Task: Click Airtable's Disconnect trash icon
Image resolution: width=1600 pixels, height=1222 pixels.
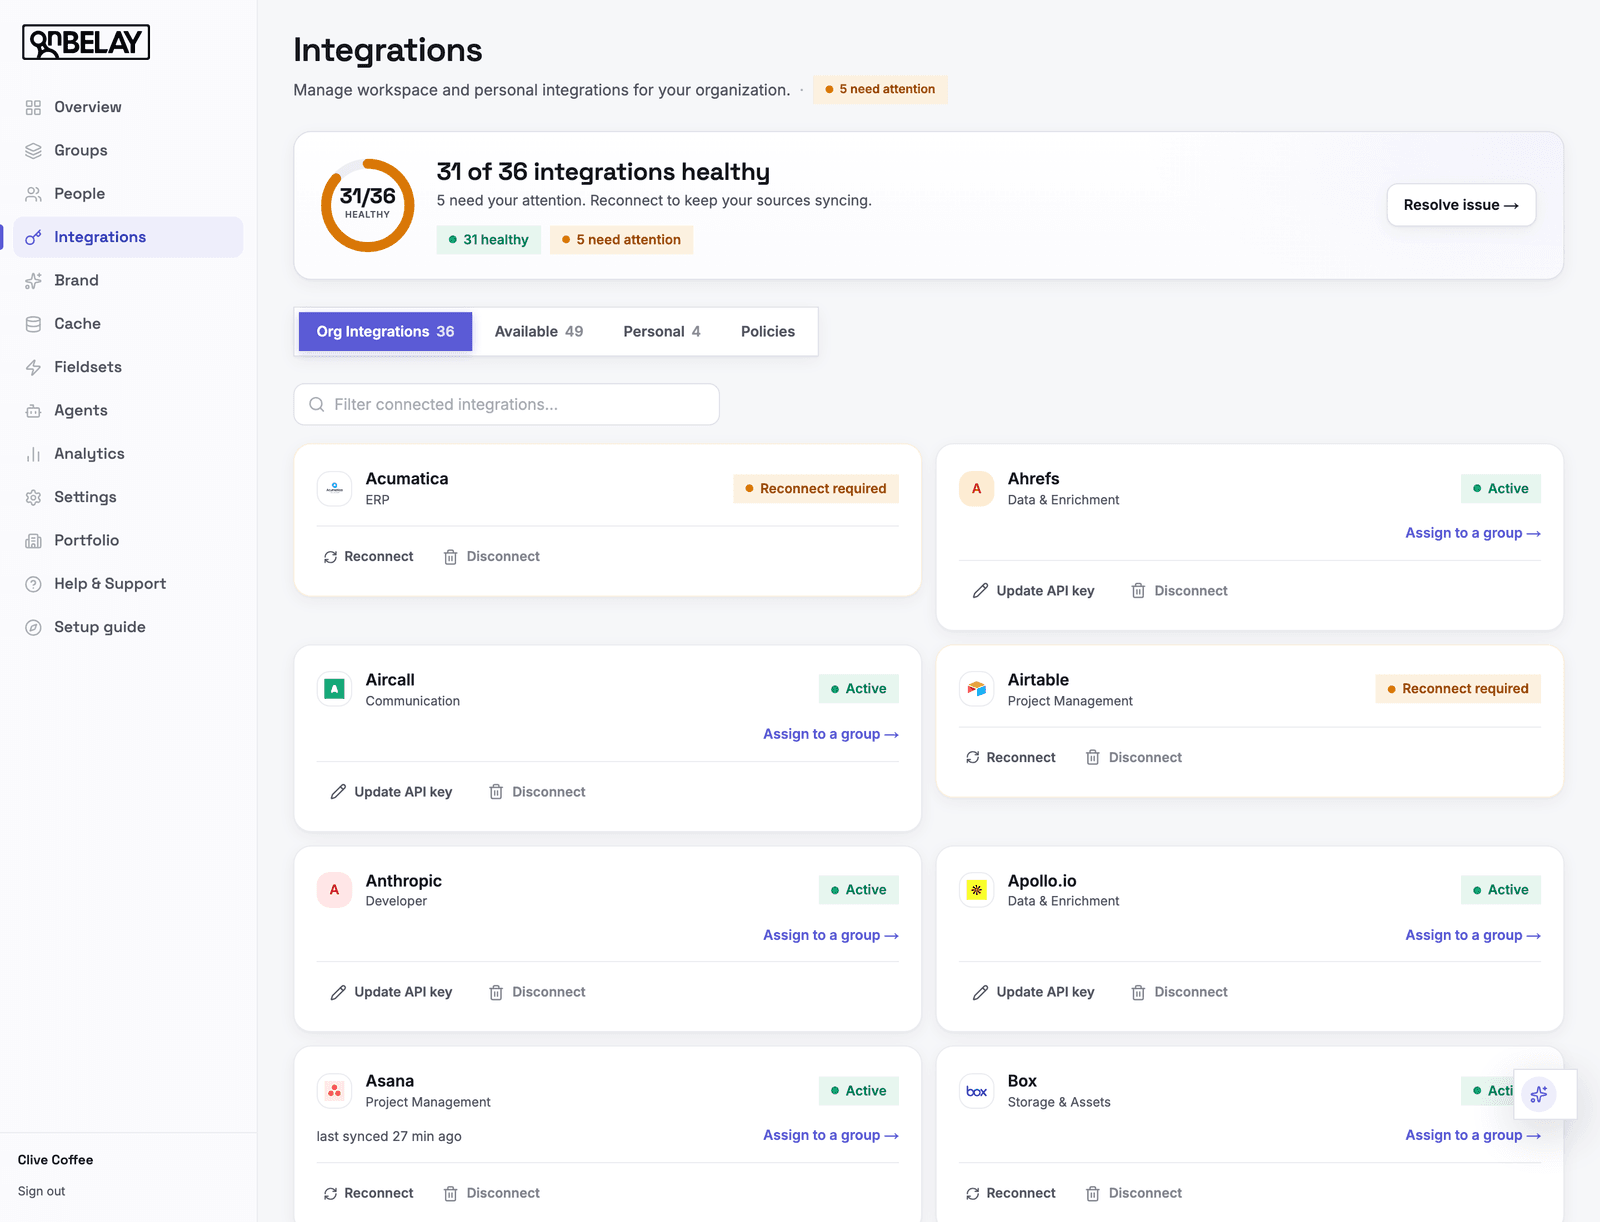Action: tap(1093, 758)
